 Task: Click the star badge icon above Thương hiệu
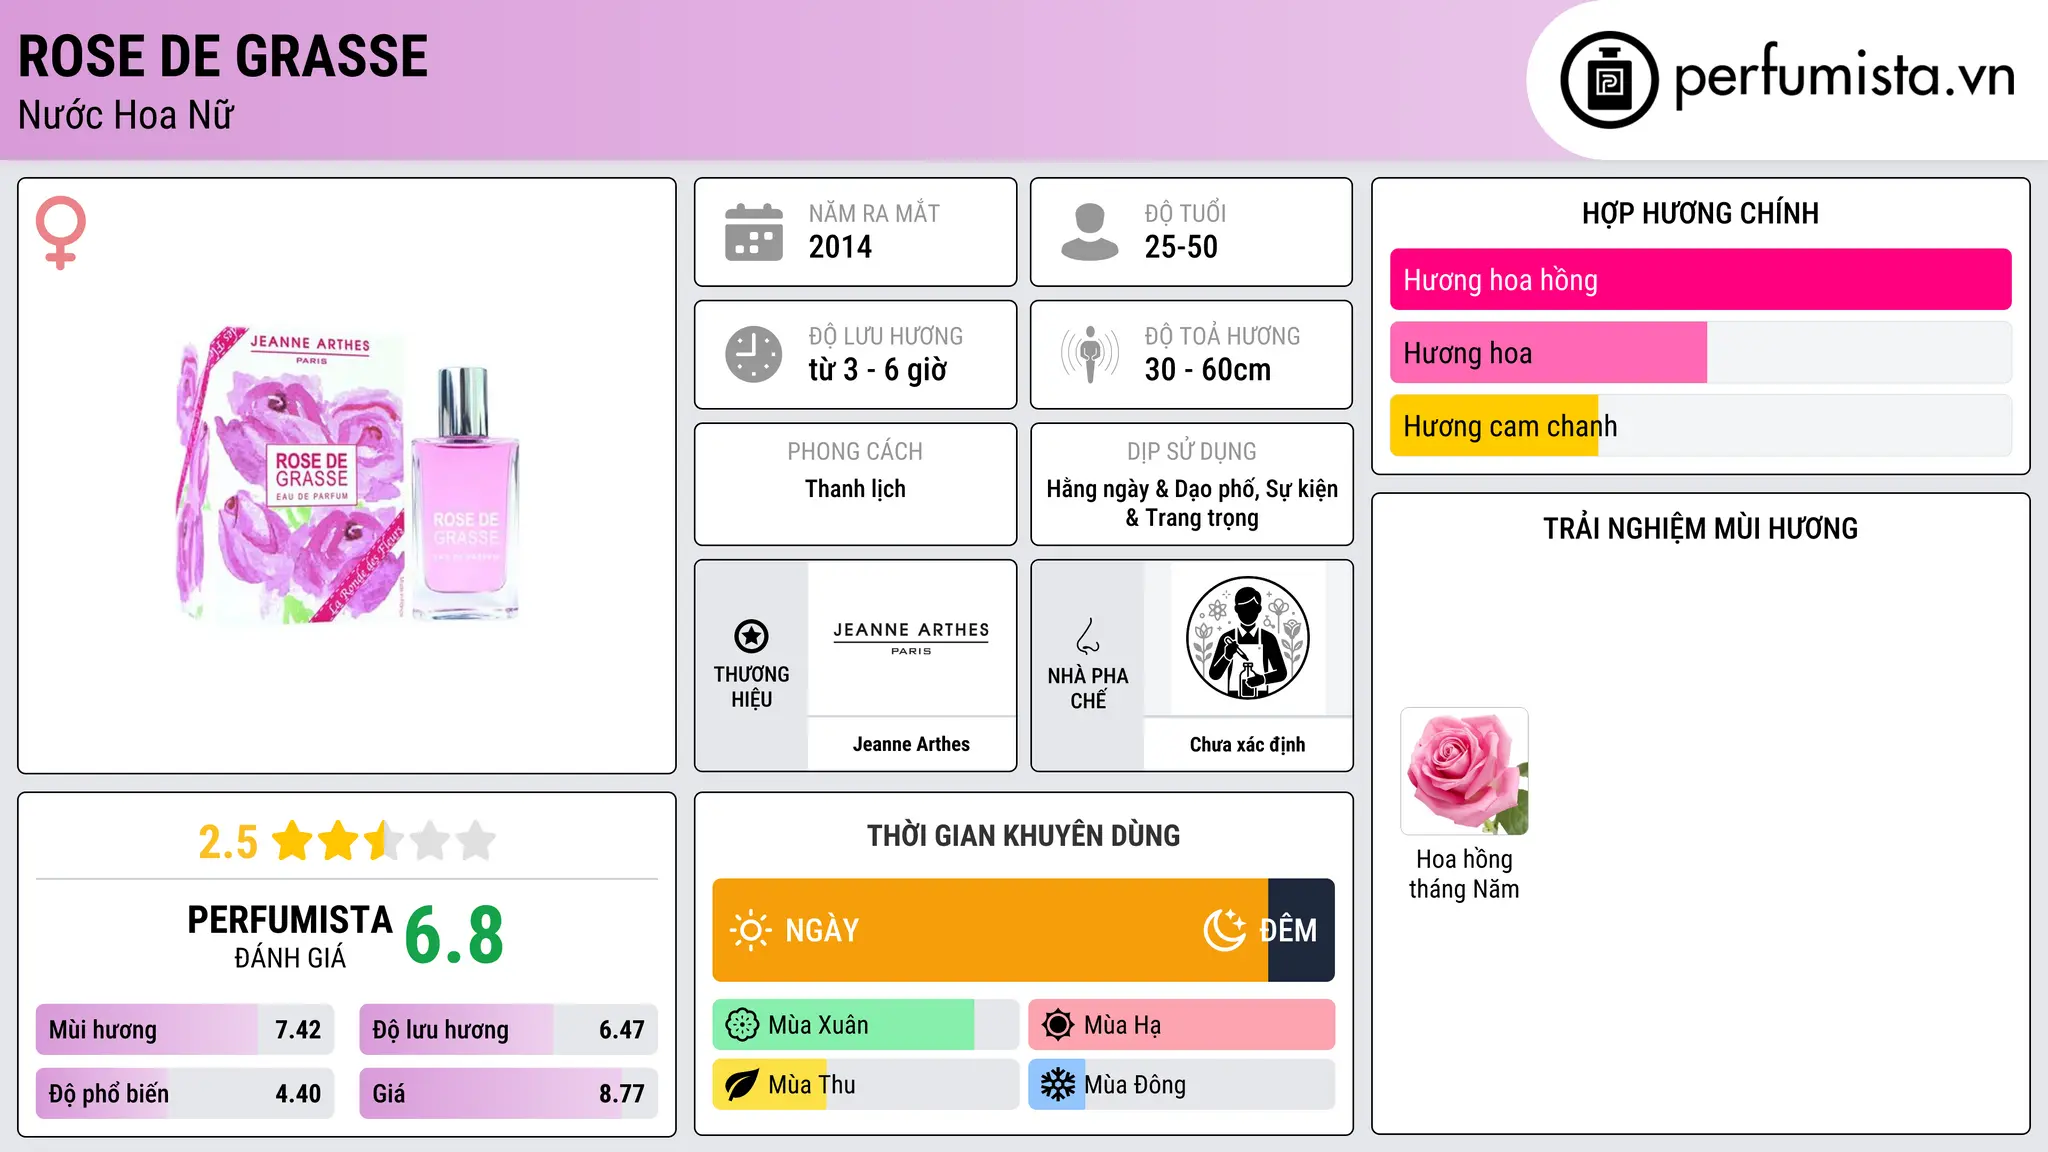point(751,636)
